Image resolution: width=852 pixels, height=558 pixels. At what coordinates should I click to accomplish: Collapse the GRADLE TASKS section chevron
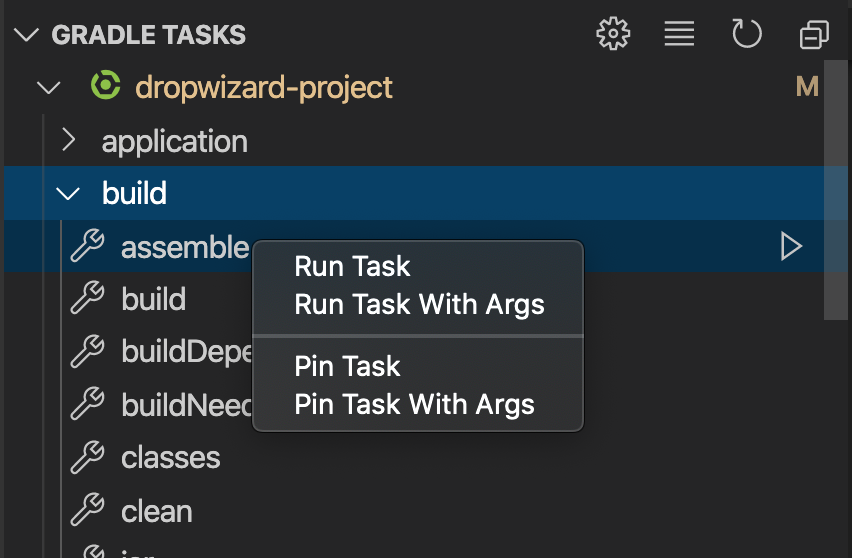pyautogui.click(x=26, y=35)
